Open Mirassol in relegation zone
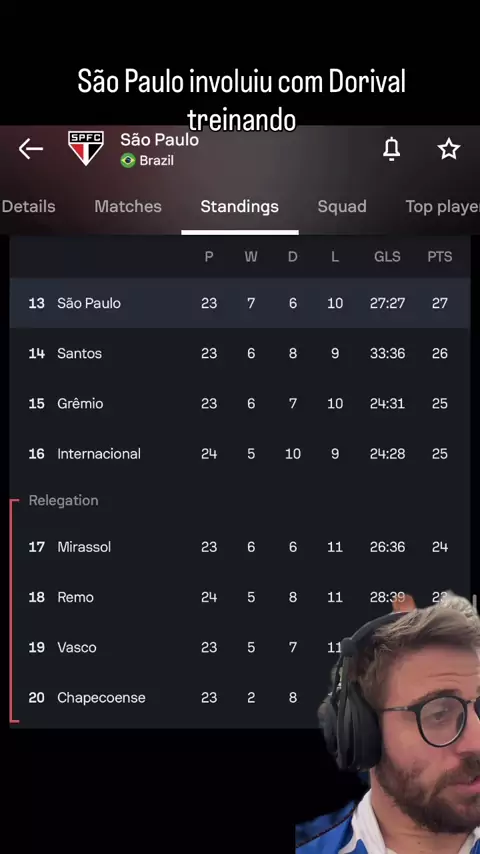 coord(240,547)
